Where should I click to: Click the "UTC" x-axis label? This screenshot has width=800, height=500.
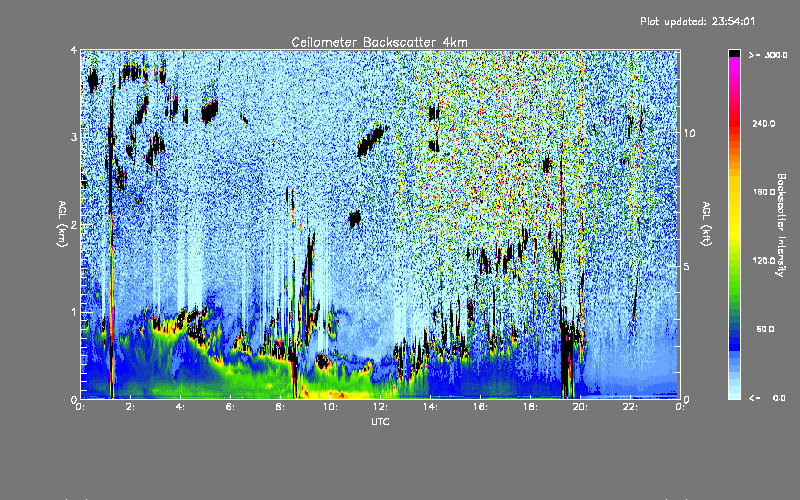[380, 421]
